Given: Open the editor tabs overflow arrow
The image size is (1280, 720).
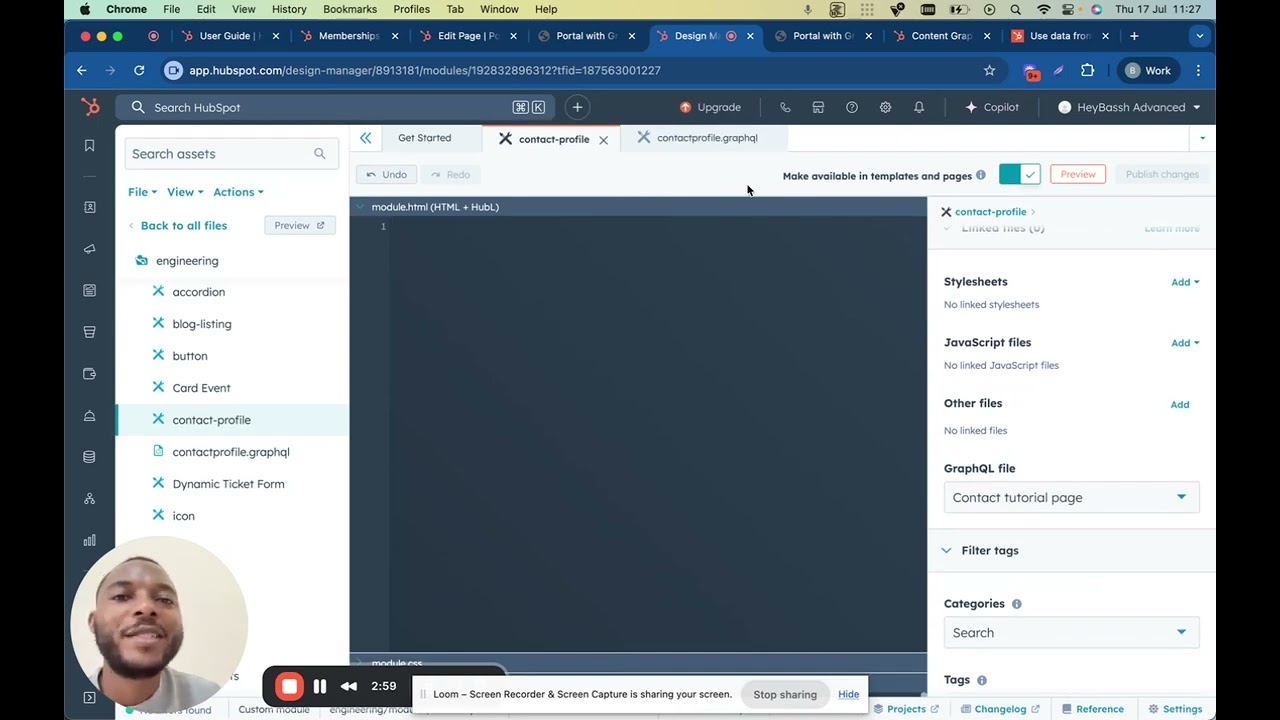Looking at the screenshot, I should point(1202,138).
